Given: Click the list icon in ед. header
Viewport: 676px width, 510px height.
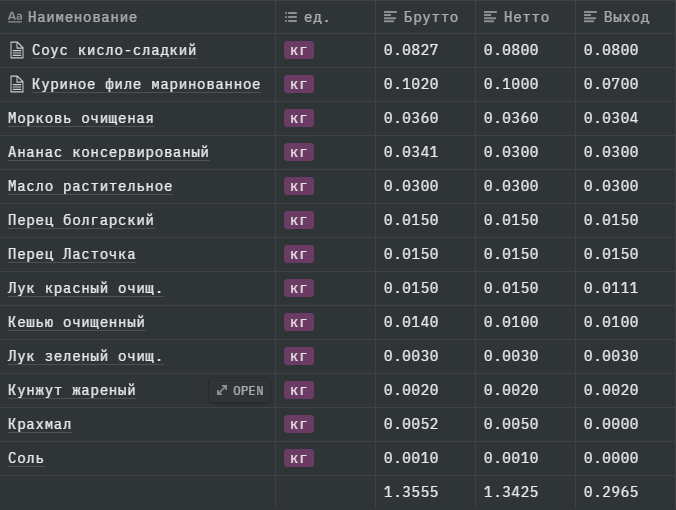Looking at the screenshot, I should (291, 17).
